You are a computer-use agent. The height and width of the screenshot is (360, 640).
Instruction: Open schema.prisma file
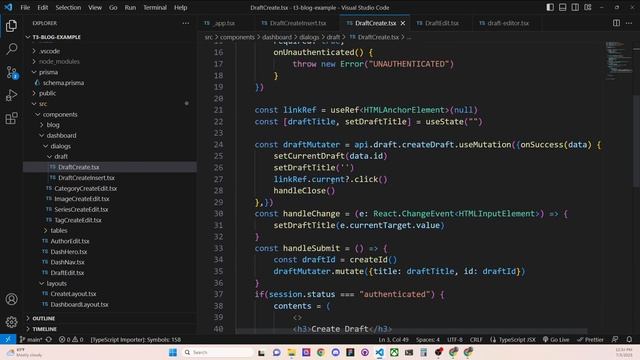pos(63,83)
